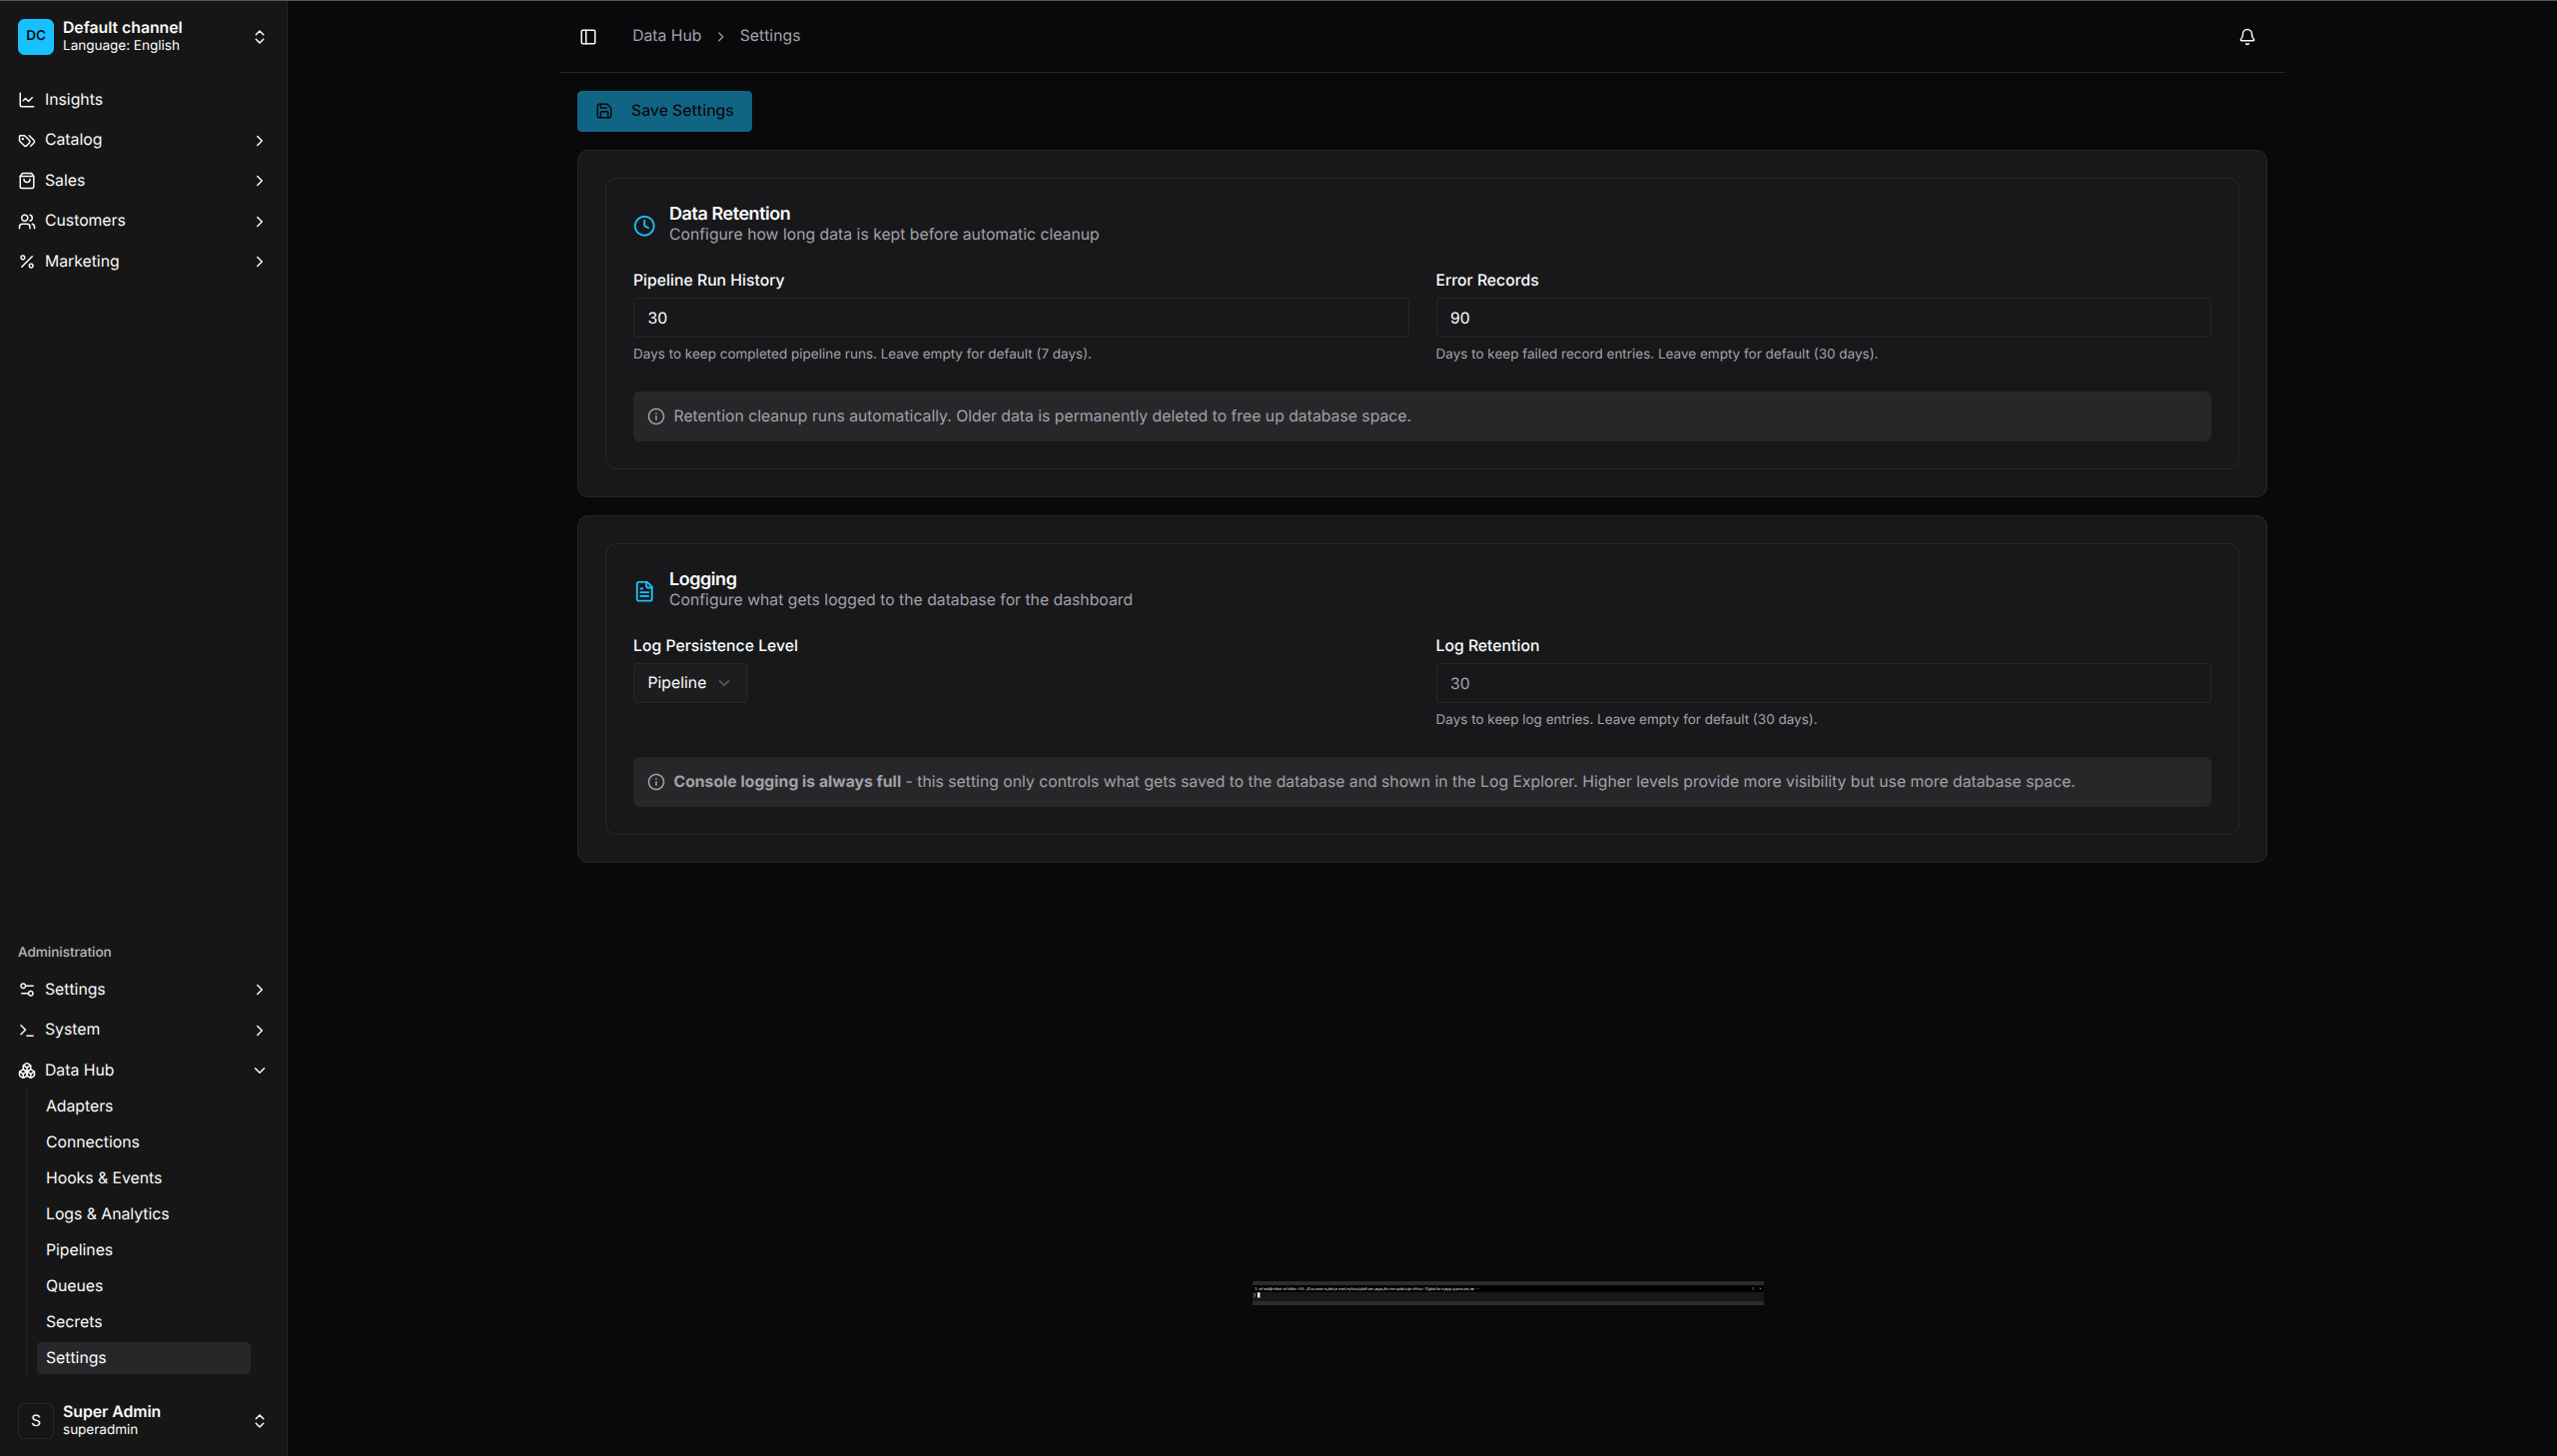Click the Error Records input field
This screenshot has height=1456, width=2557.
[x=1821, y=317]
